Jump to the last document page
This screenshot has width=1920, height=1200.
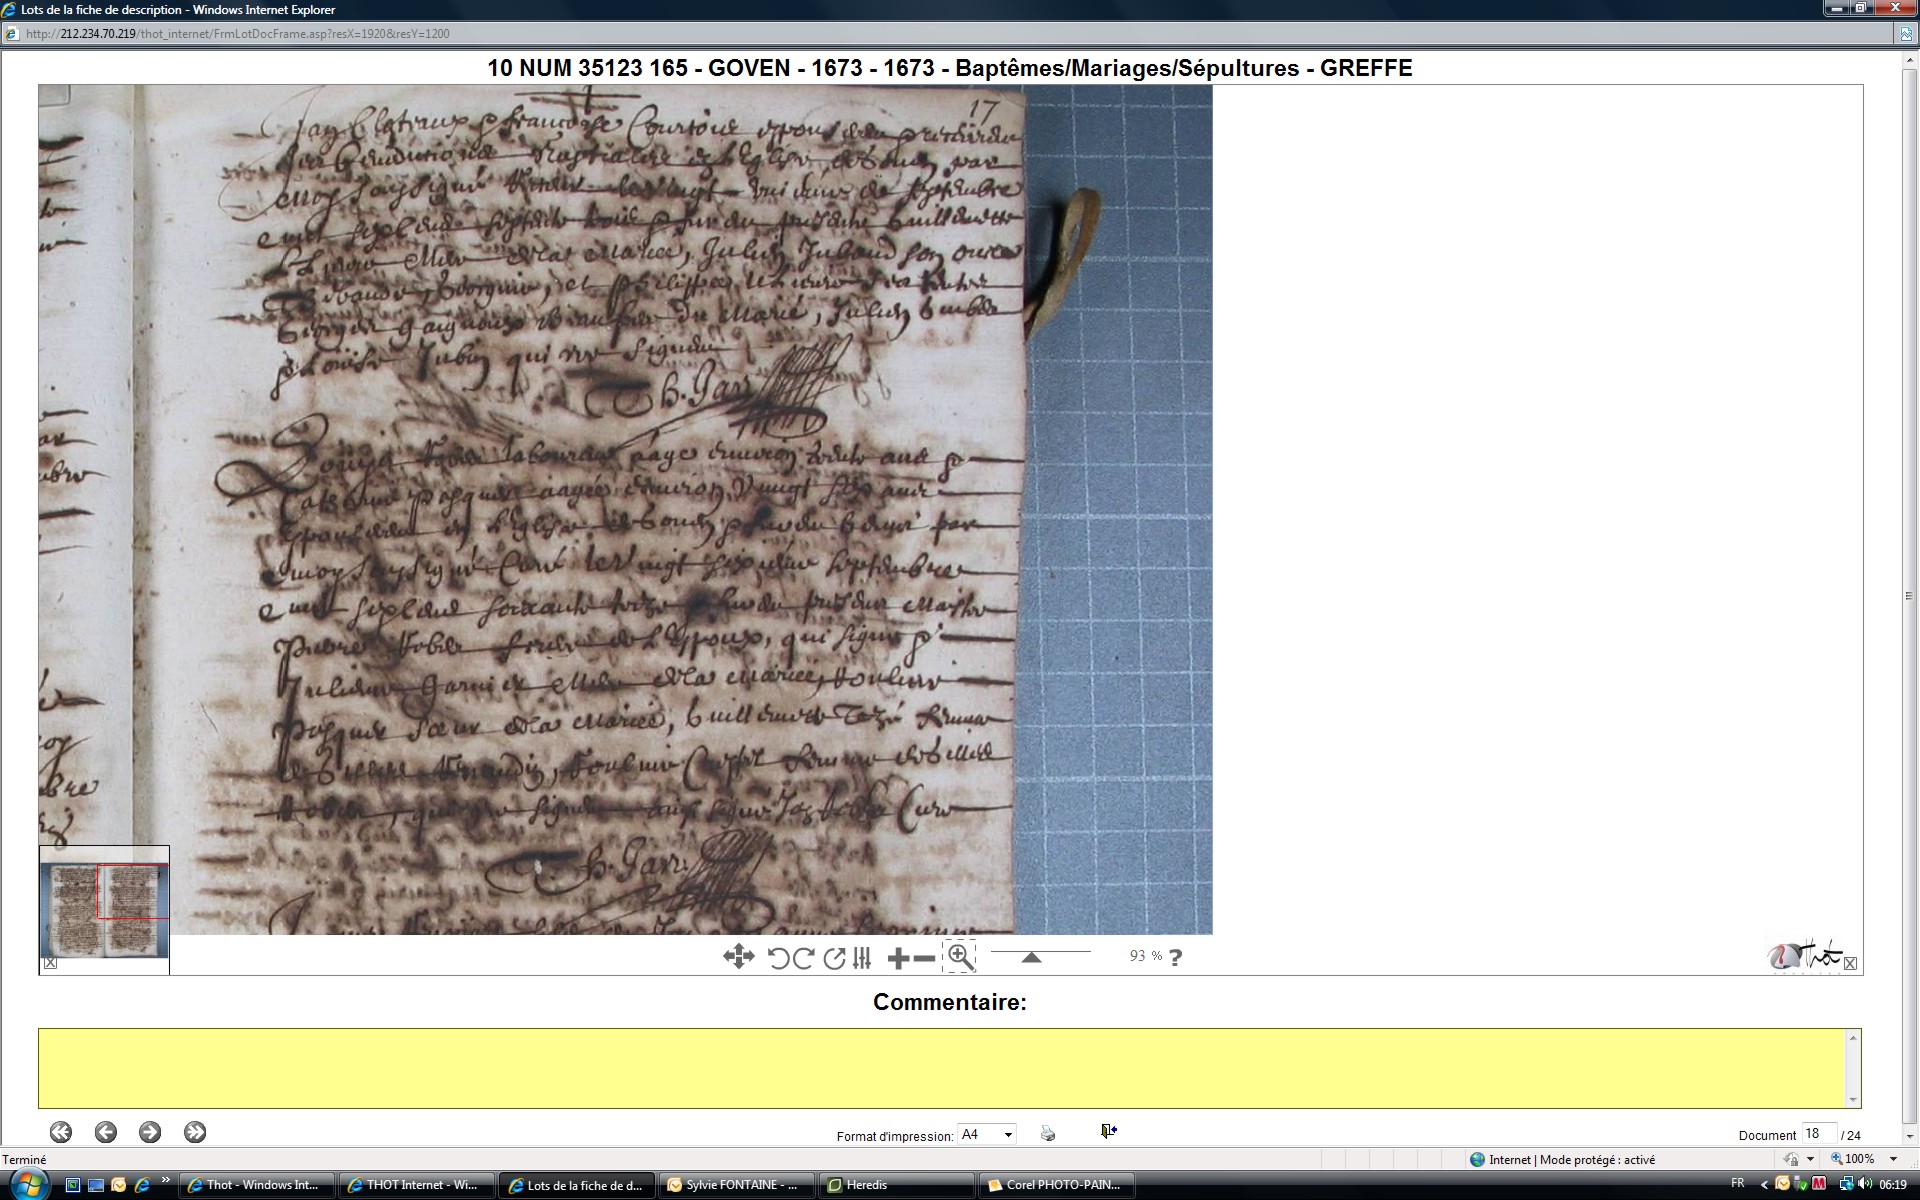point(195,1132)
